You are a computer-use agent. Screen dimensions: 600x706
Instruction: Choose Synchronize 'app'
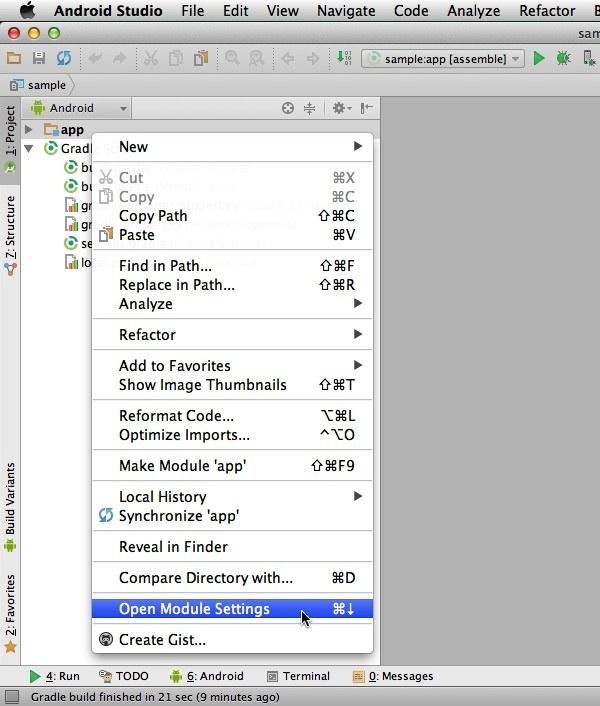click(232, 516)
